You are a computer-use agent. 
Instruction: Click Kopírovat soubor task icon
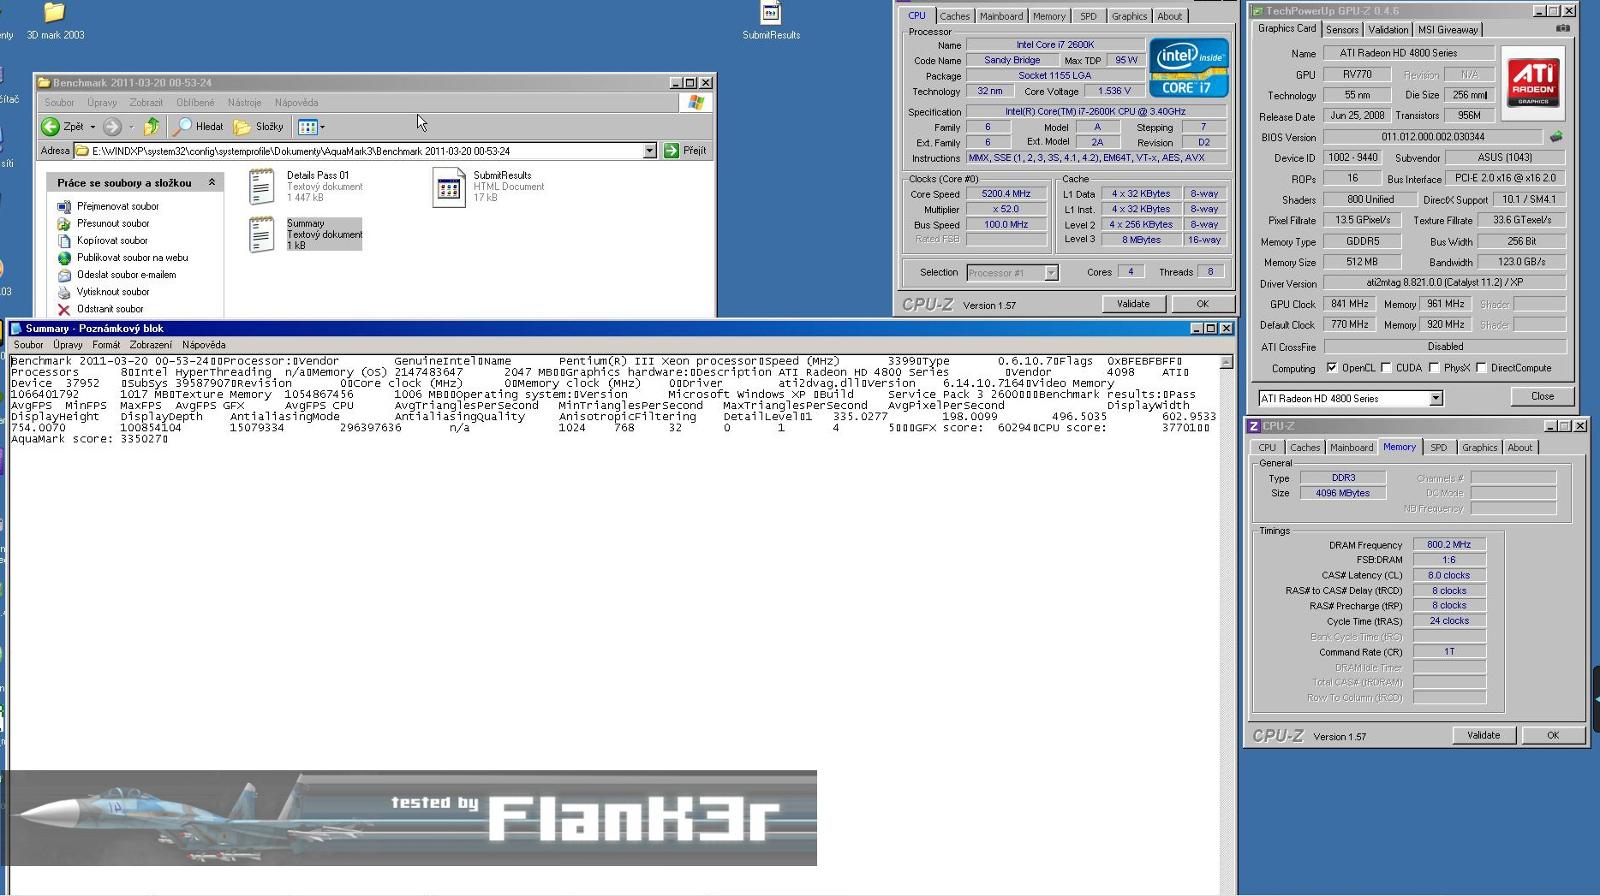click(64, 241)
